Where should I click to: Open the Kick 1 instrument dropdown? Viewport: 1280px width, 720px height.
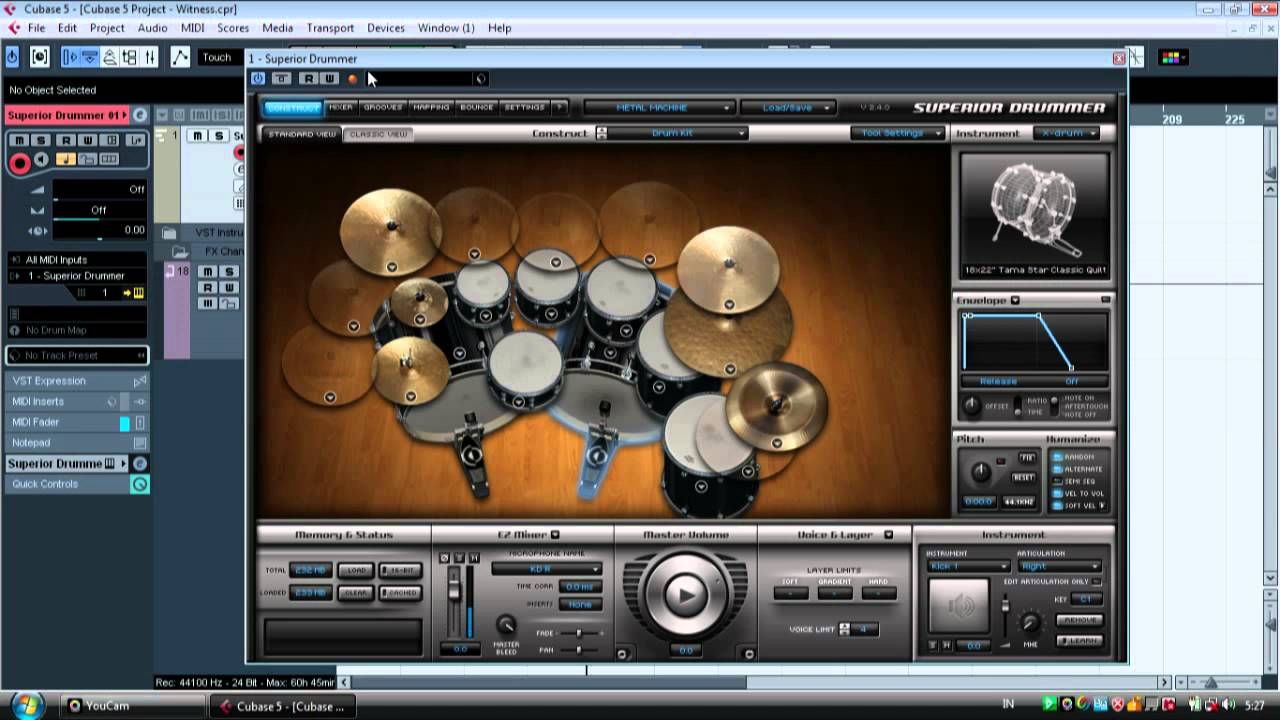pyautogui.click(x=967, y=566)
